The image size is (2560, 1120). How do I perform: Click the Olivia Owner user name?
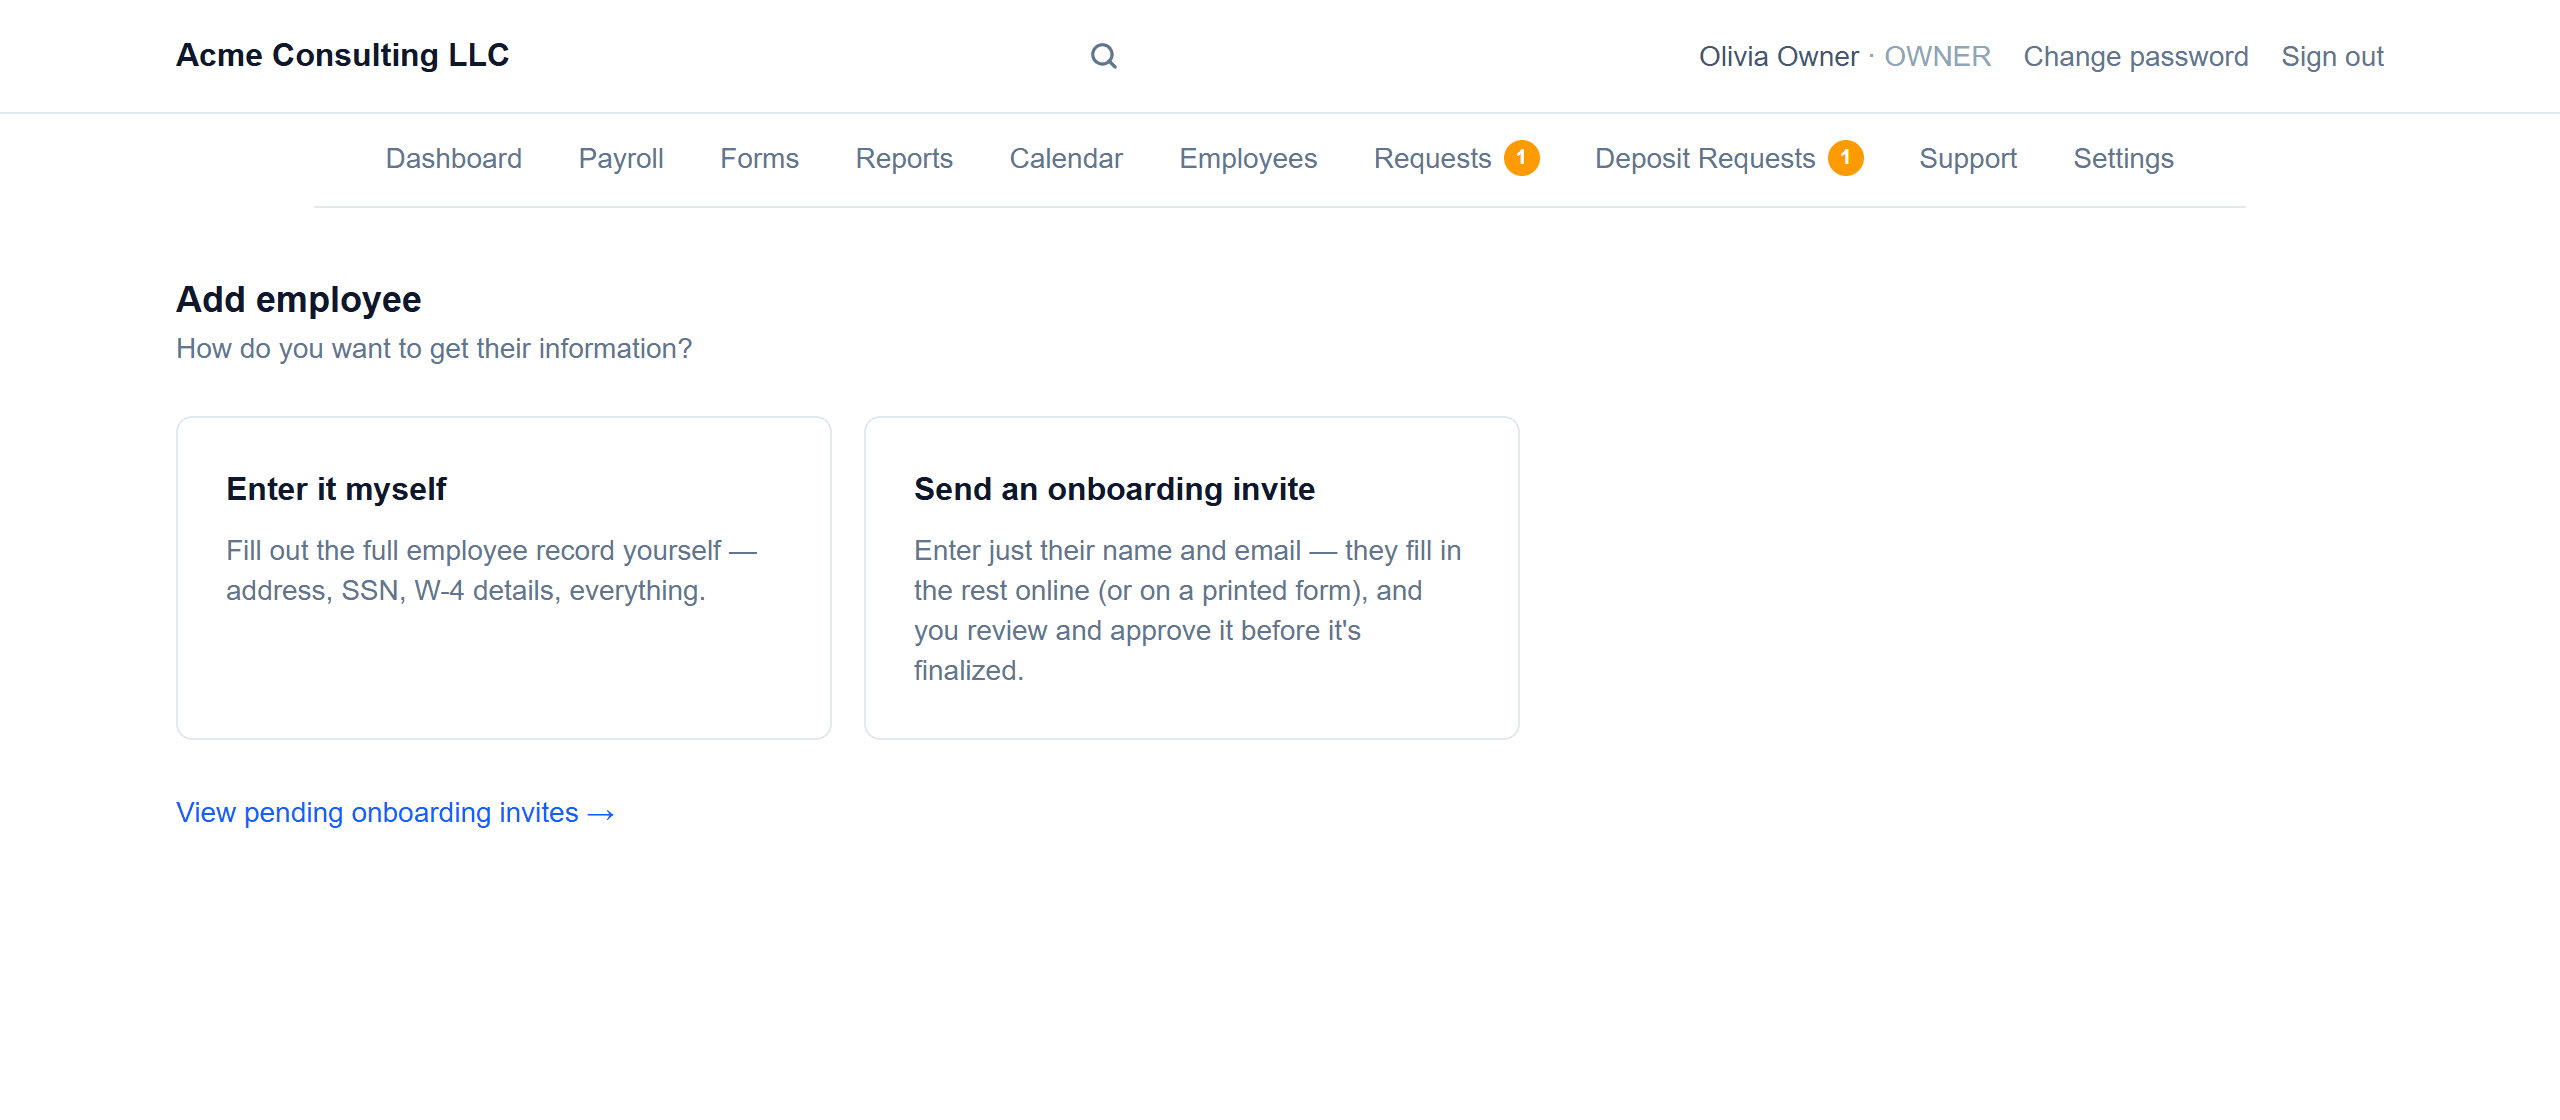[1778, 56]
